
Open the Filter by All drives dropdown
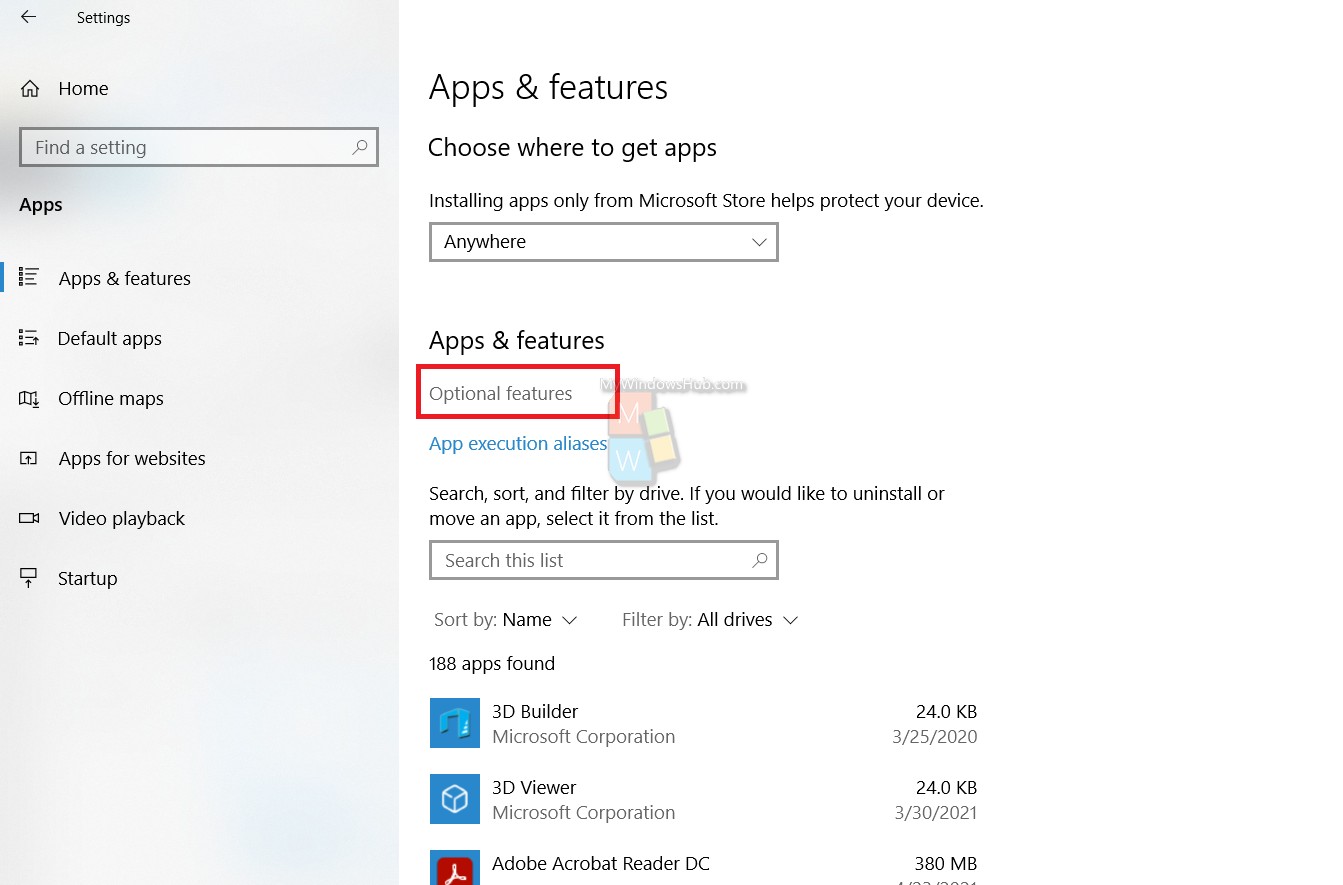pyautogui.click(x=710, y=620)
